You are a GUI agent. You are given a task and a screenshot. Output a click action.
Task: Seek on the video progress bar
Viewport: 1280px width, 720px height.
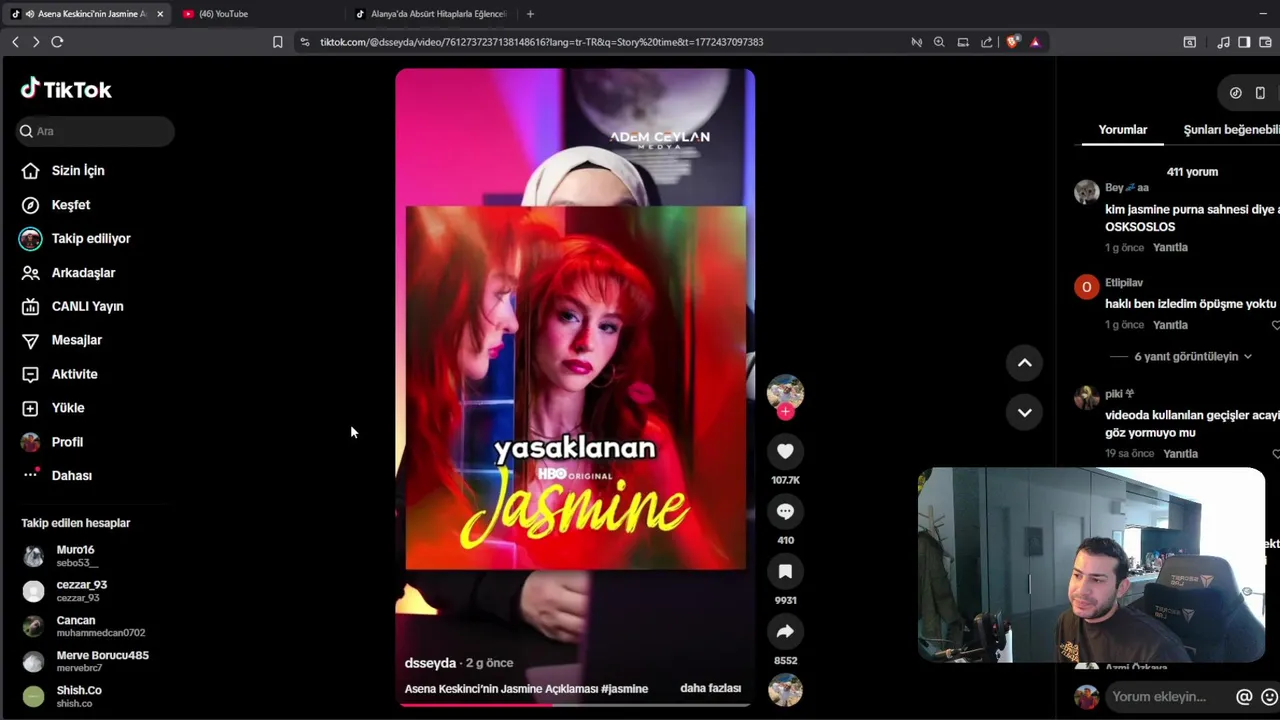tap(575, 705)
